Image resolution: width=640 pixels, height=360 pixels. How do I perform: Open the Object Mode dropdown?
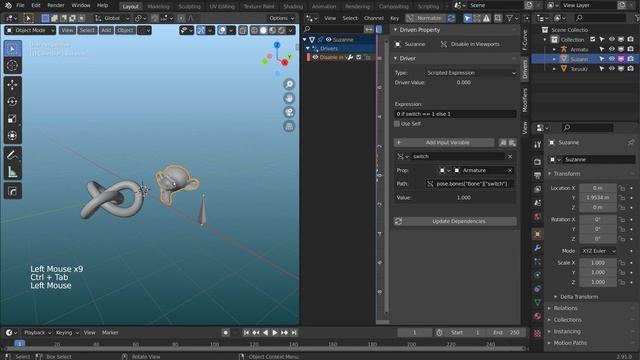point(30,30)
